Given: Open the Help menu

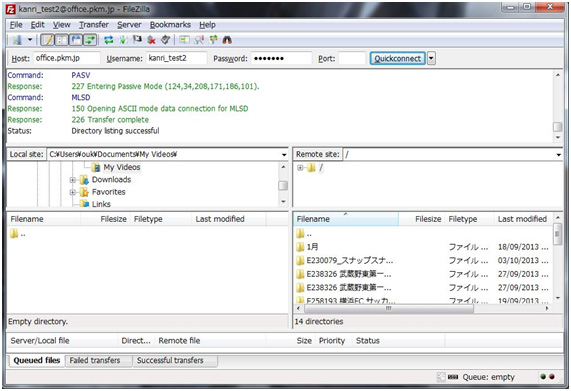Looking at the screenshot, I should coord(208,25).
